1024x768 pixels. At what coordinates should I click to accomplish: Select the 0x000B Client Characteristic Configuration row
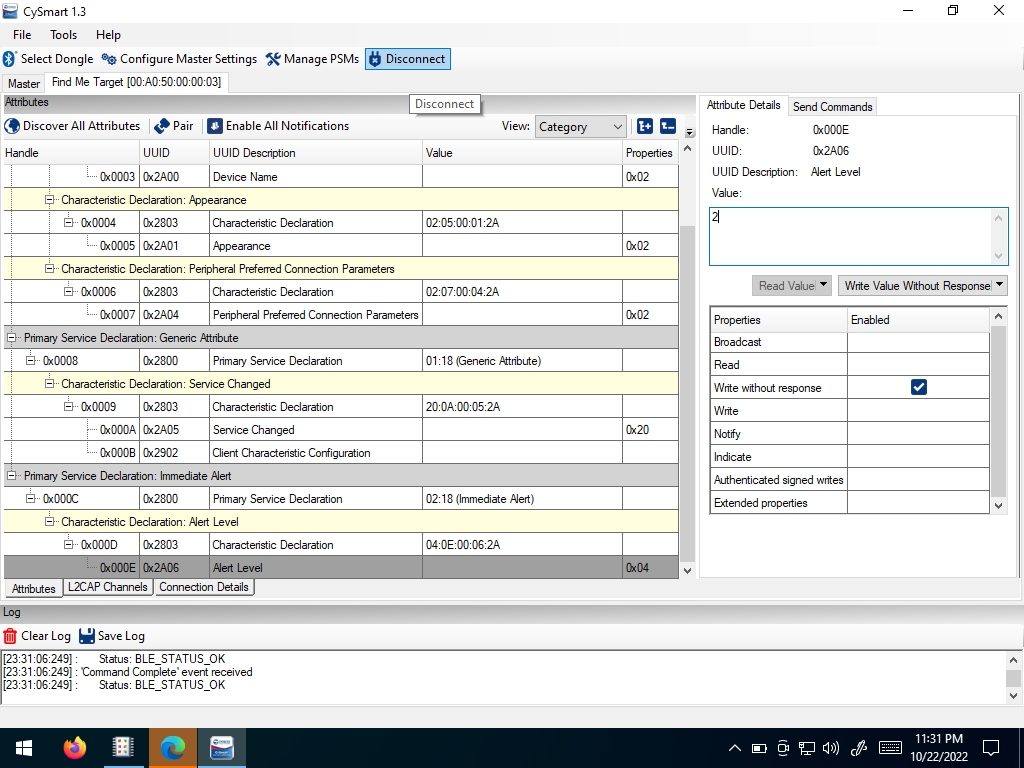pos(341,453)
